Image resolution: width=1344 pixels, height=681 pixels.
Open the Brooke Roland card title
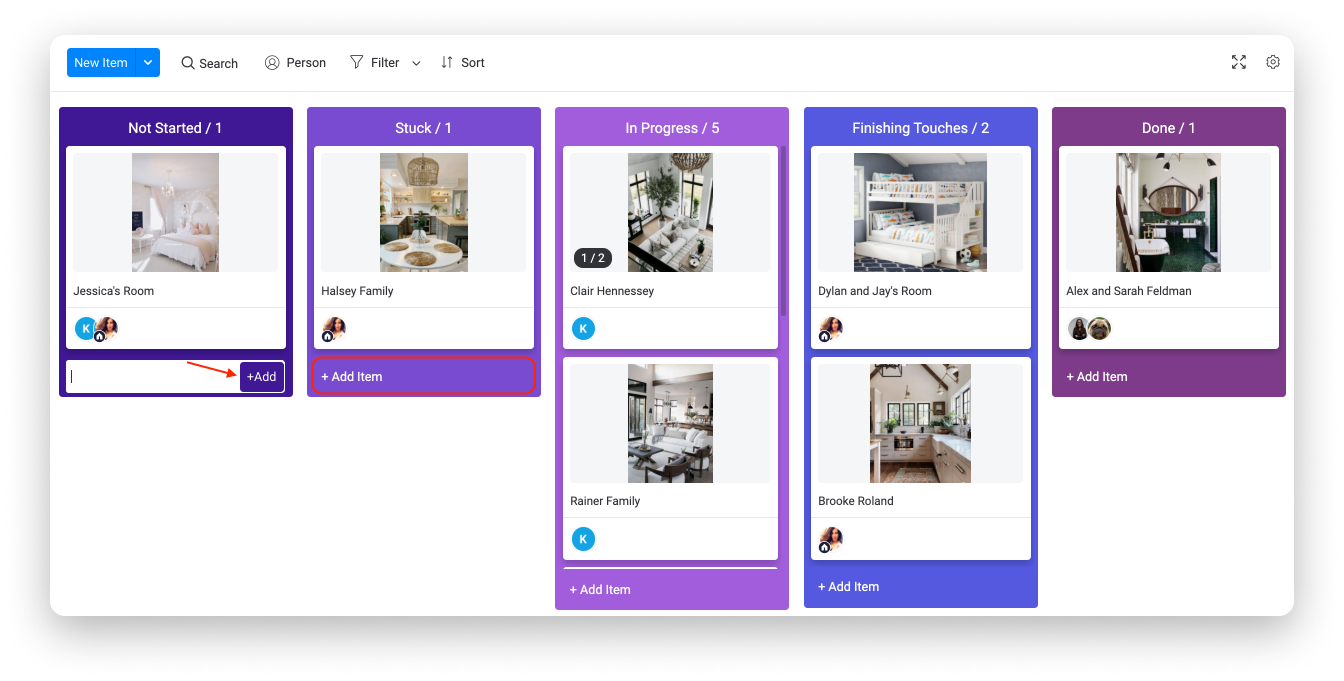click(856, 501)
